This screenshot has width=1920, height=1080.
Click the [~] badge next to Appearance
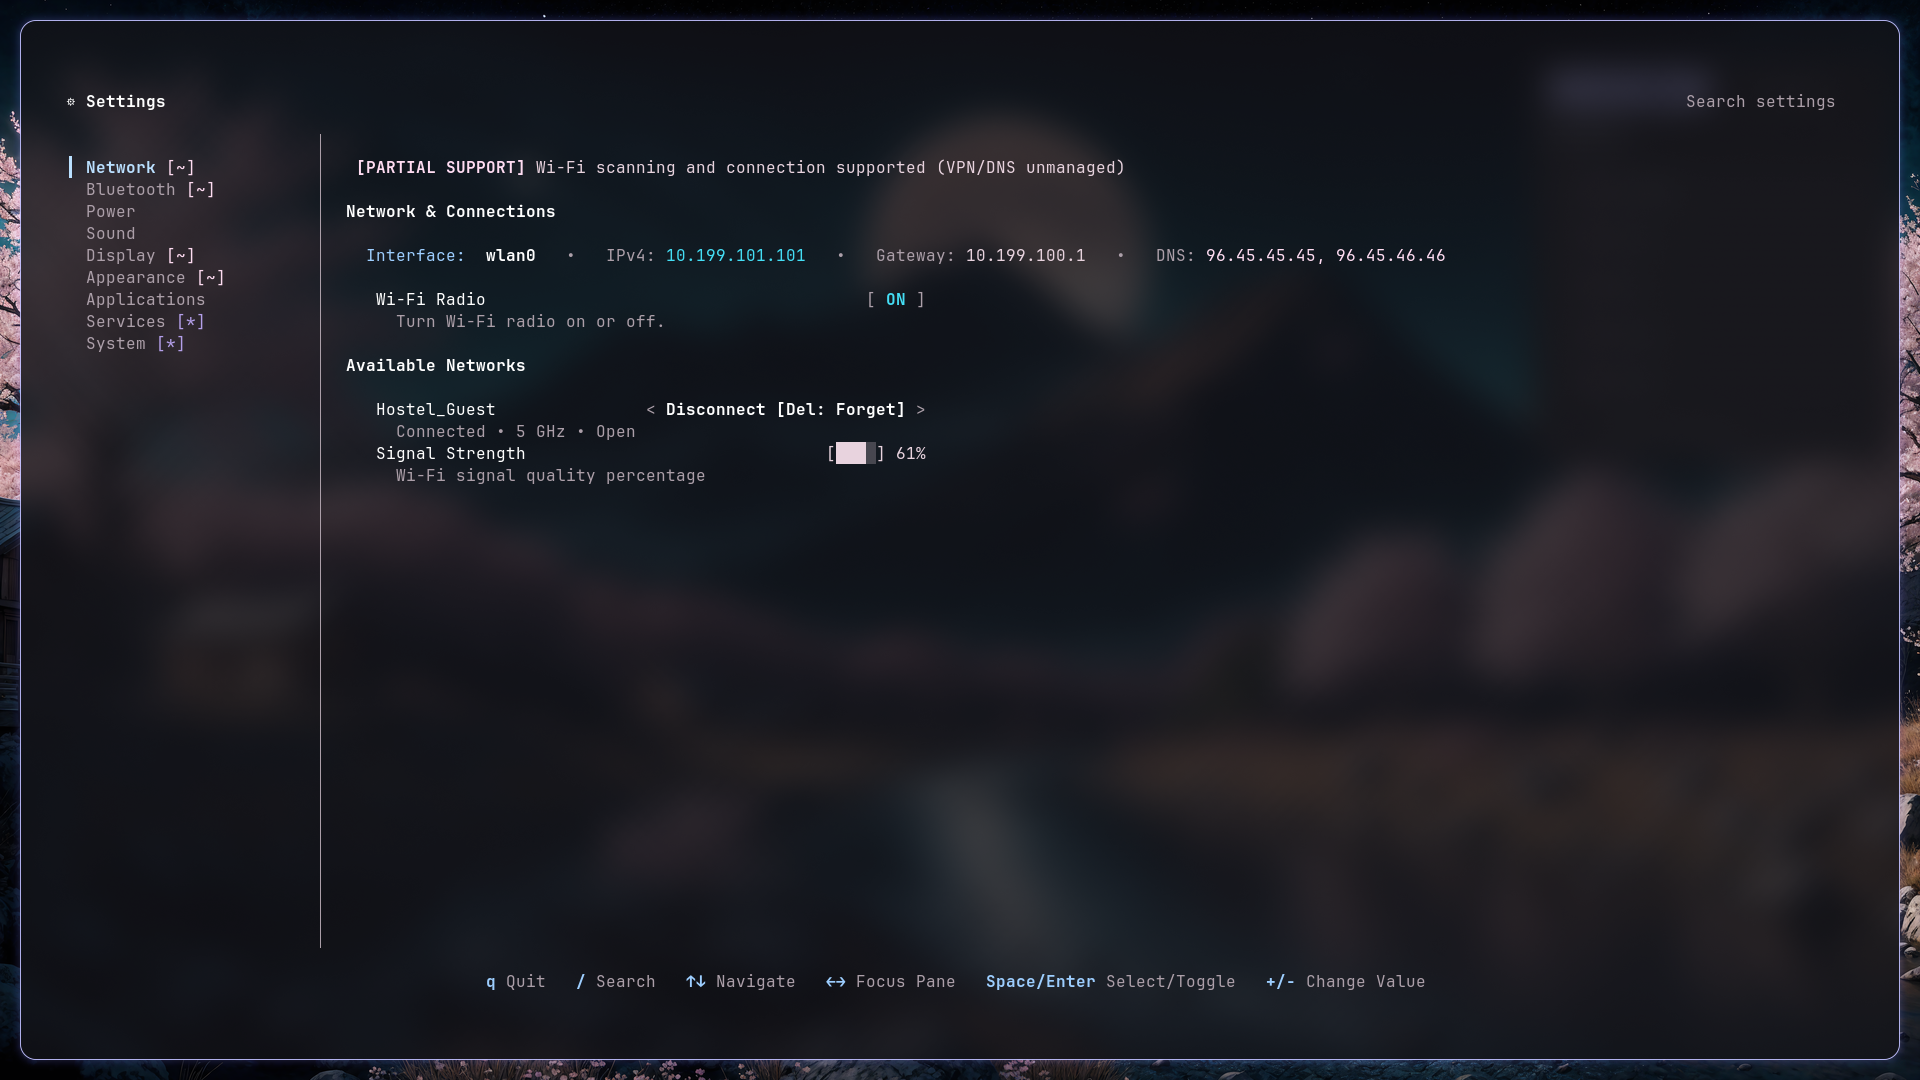pos(210,278)
